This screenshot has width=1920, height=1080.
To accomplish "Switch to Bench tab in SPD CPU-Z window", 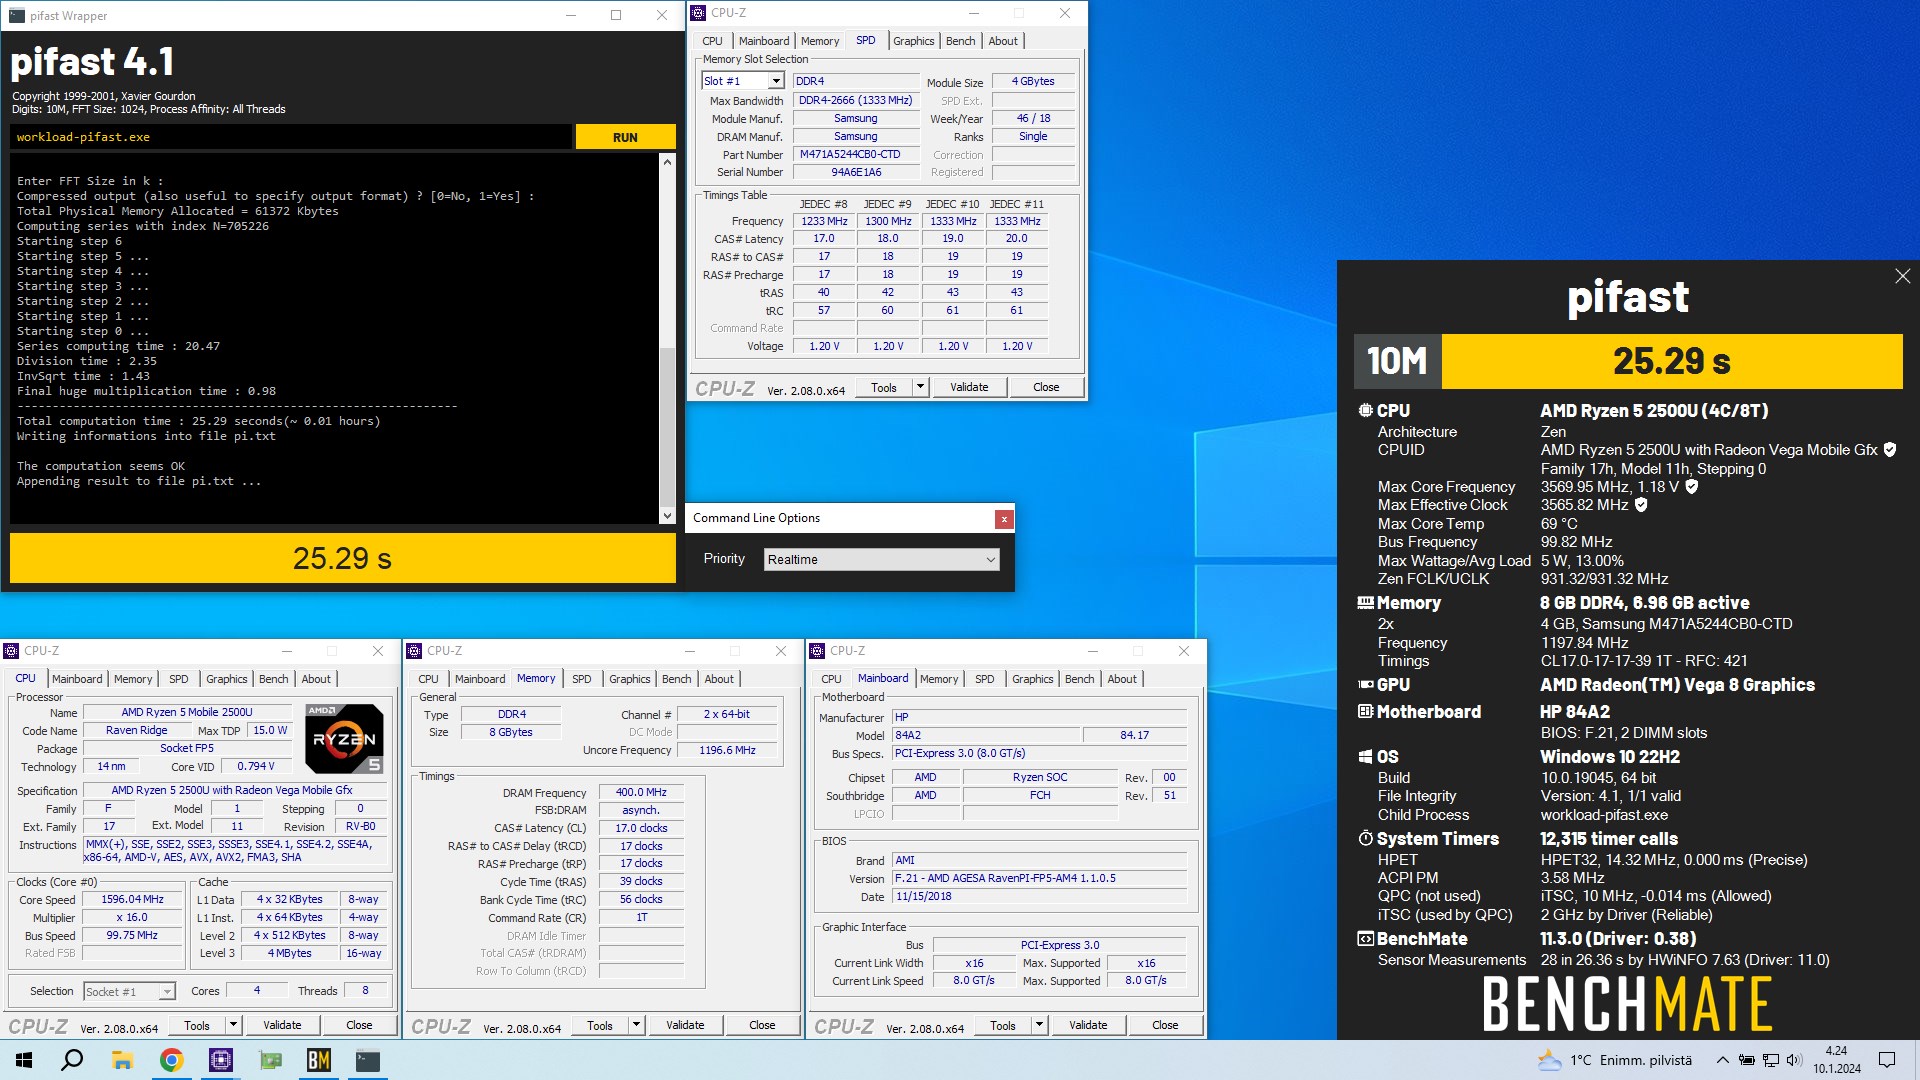I will pos(960,41).
